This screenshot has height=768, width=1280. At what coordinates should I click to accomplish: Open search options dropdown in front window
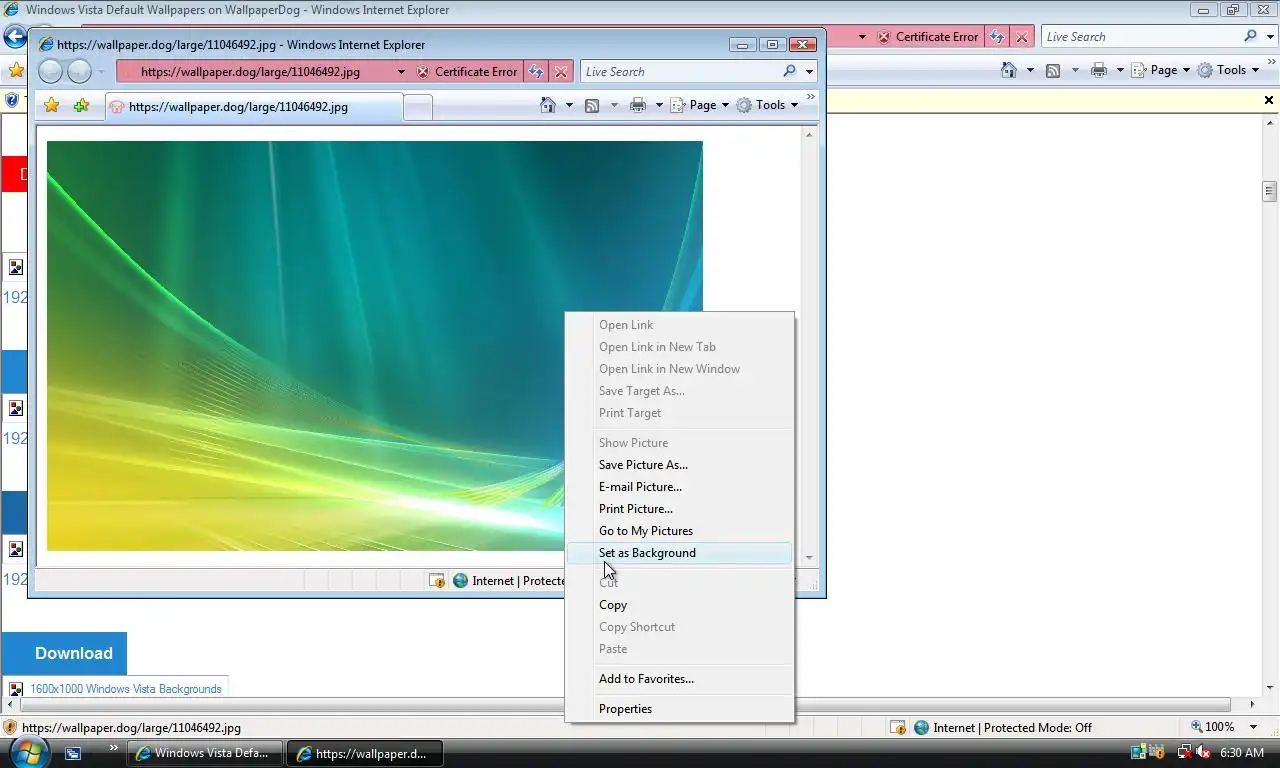pyautogui.click(x=809, y=72)
